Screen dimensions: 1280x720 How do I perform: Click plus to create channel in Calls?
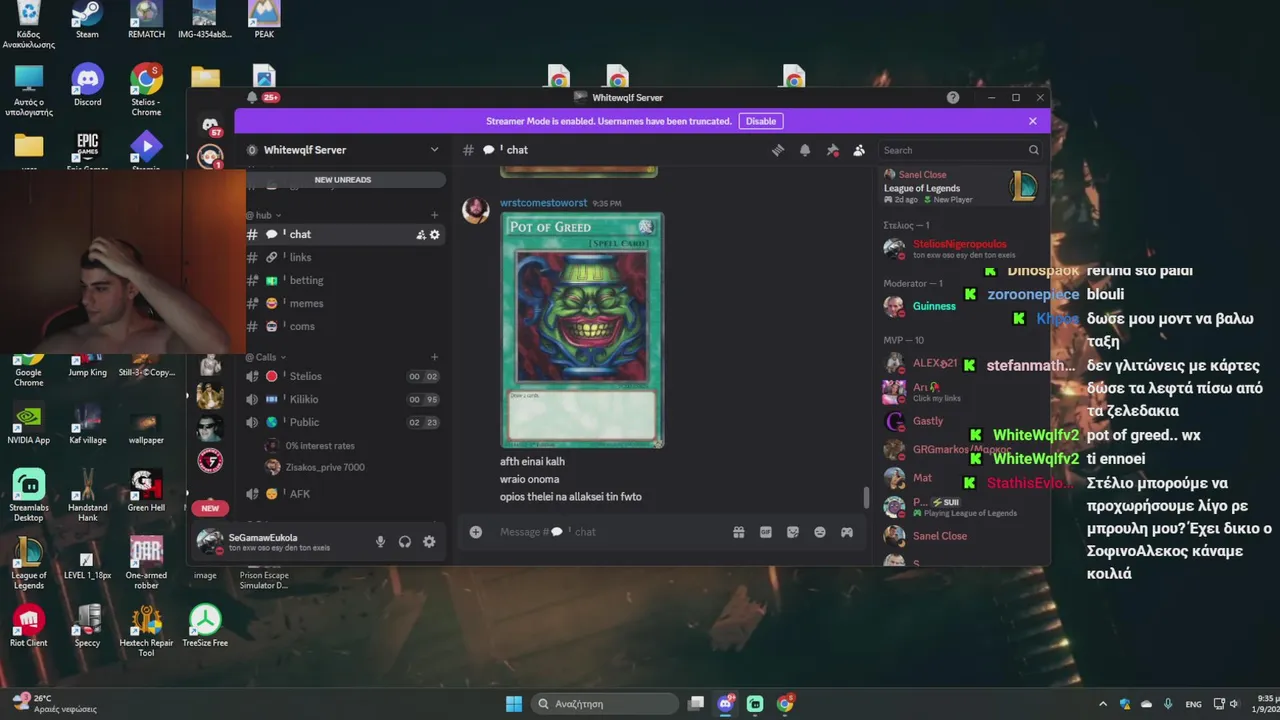coord(434,357)
